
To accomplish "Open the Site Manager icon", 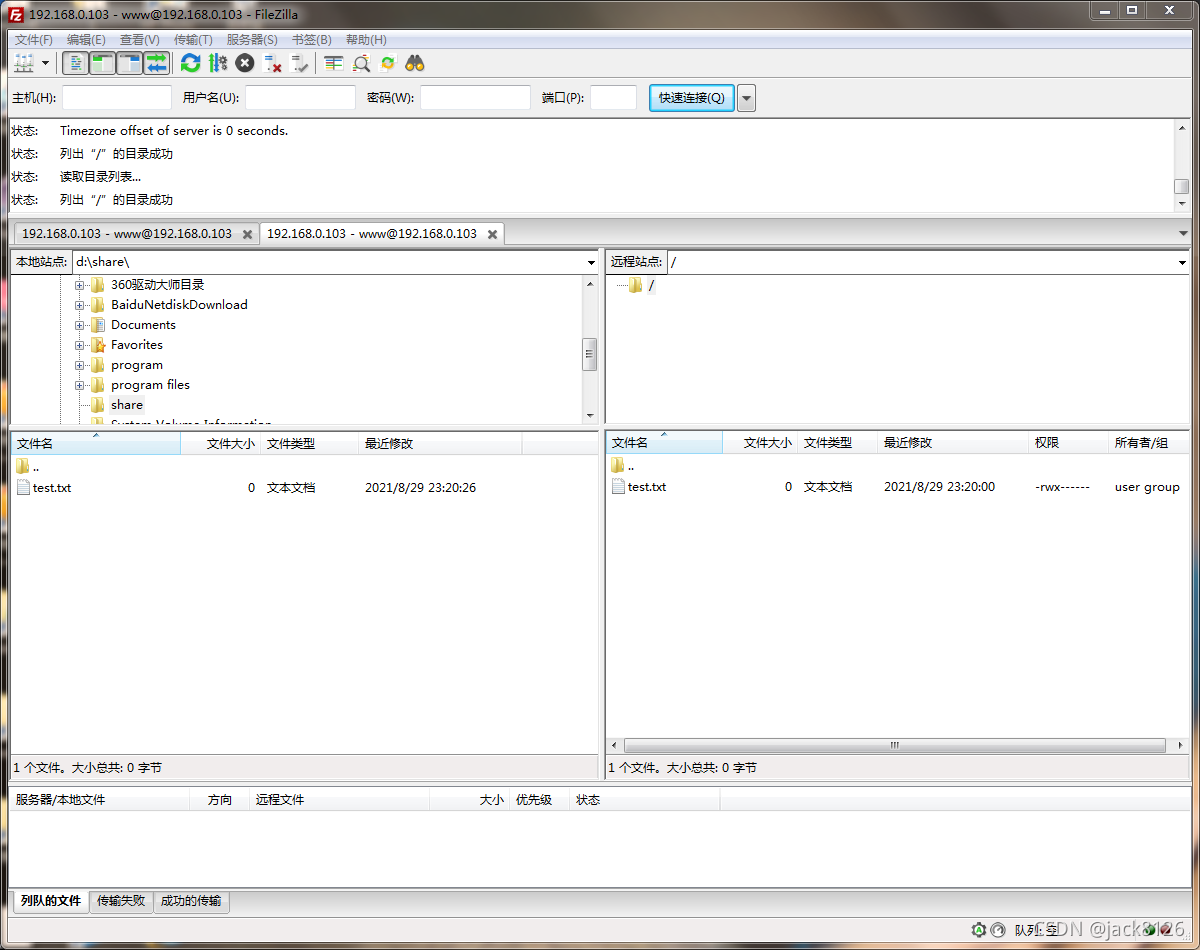I will coord(24,63).
